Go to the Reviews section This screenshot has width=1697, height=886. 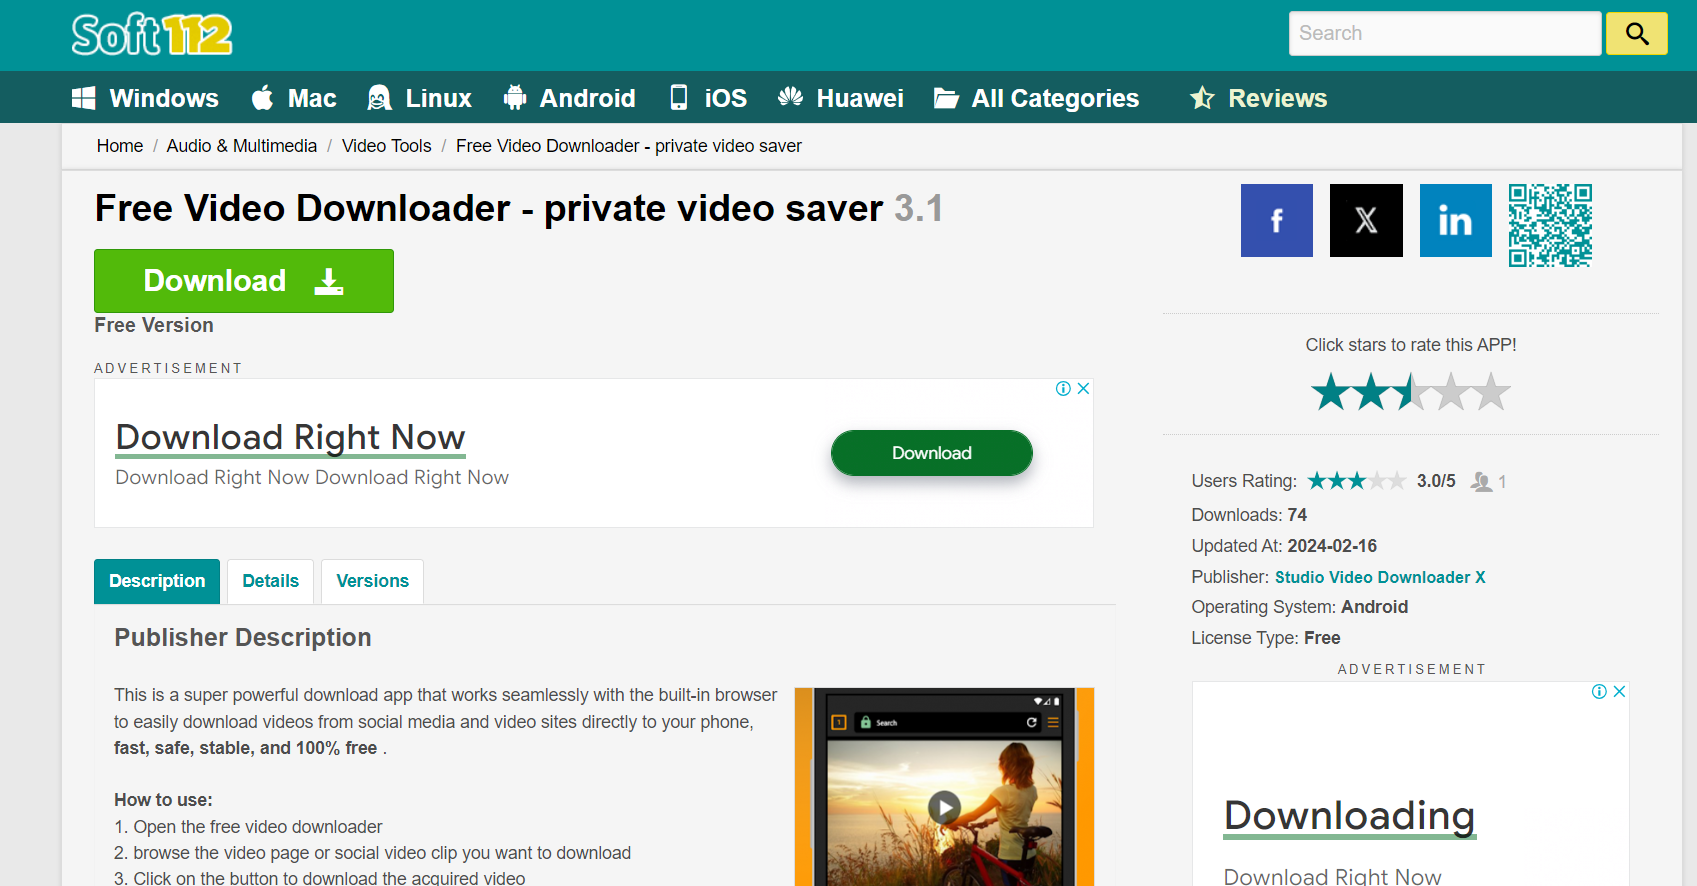(1258, 98)
